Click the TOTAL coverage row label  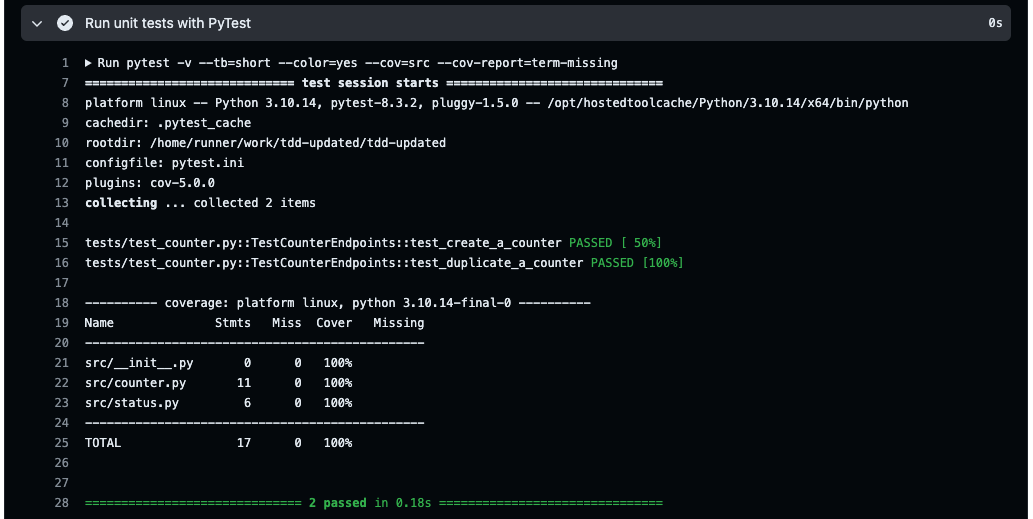pyautogui.click(x=103, y=443)
